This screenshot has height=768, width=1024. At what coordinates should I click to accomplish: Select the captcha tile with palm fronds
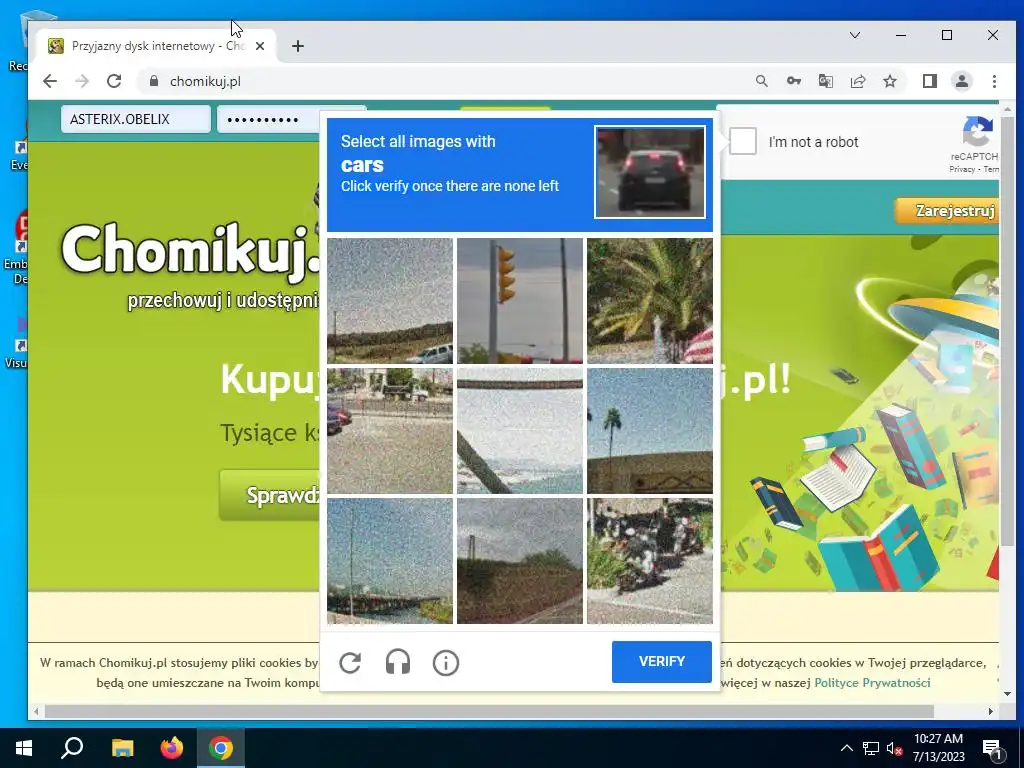tap(650, 300)
